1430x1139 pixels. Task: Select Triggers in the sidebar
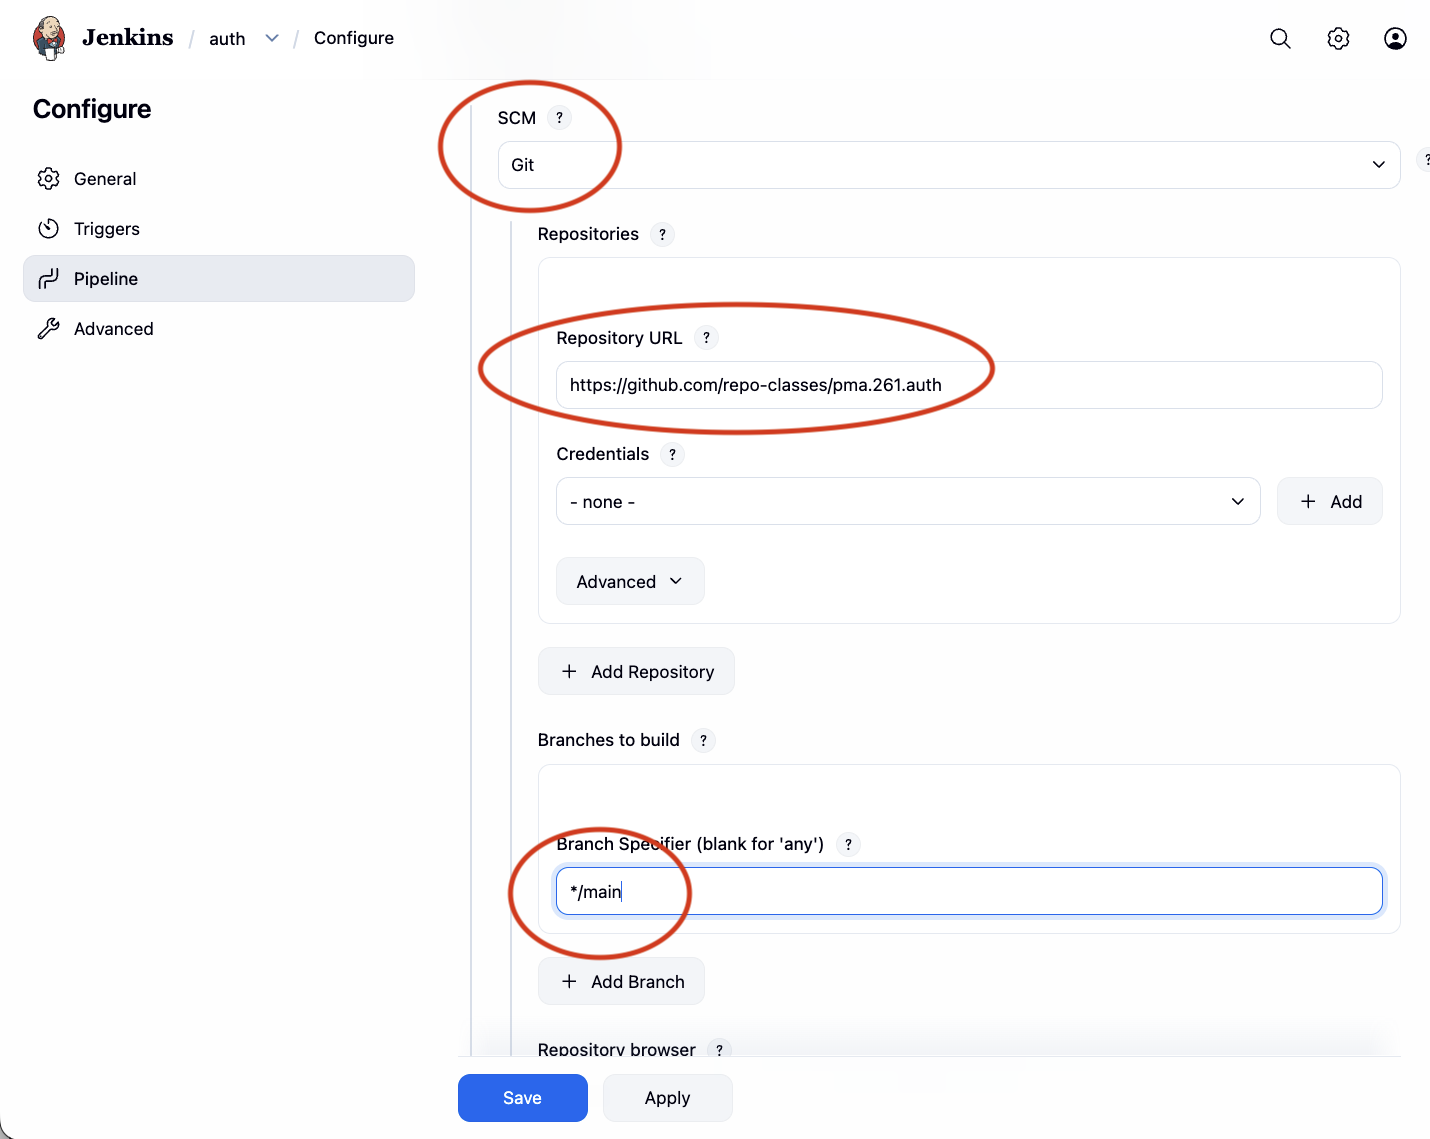[106, 229]
